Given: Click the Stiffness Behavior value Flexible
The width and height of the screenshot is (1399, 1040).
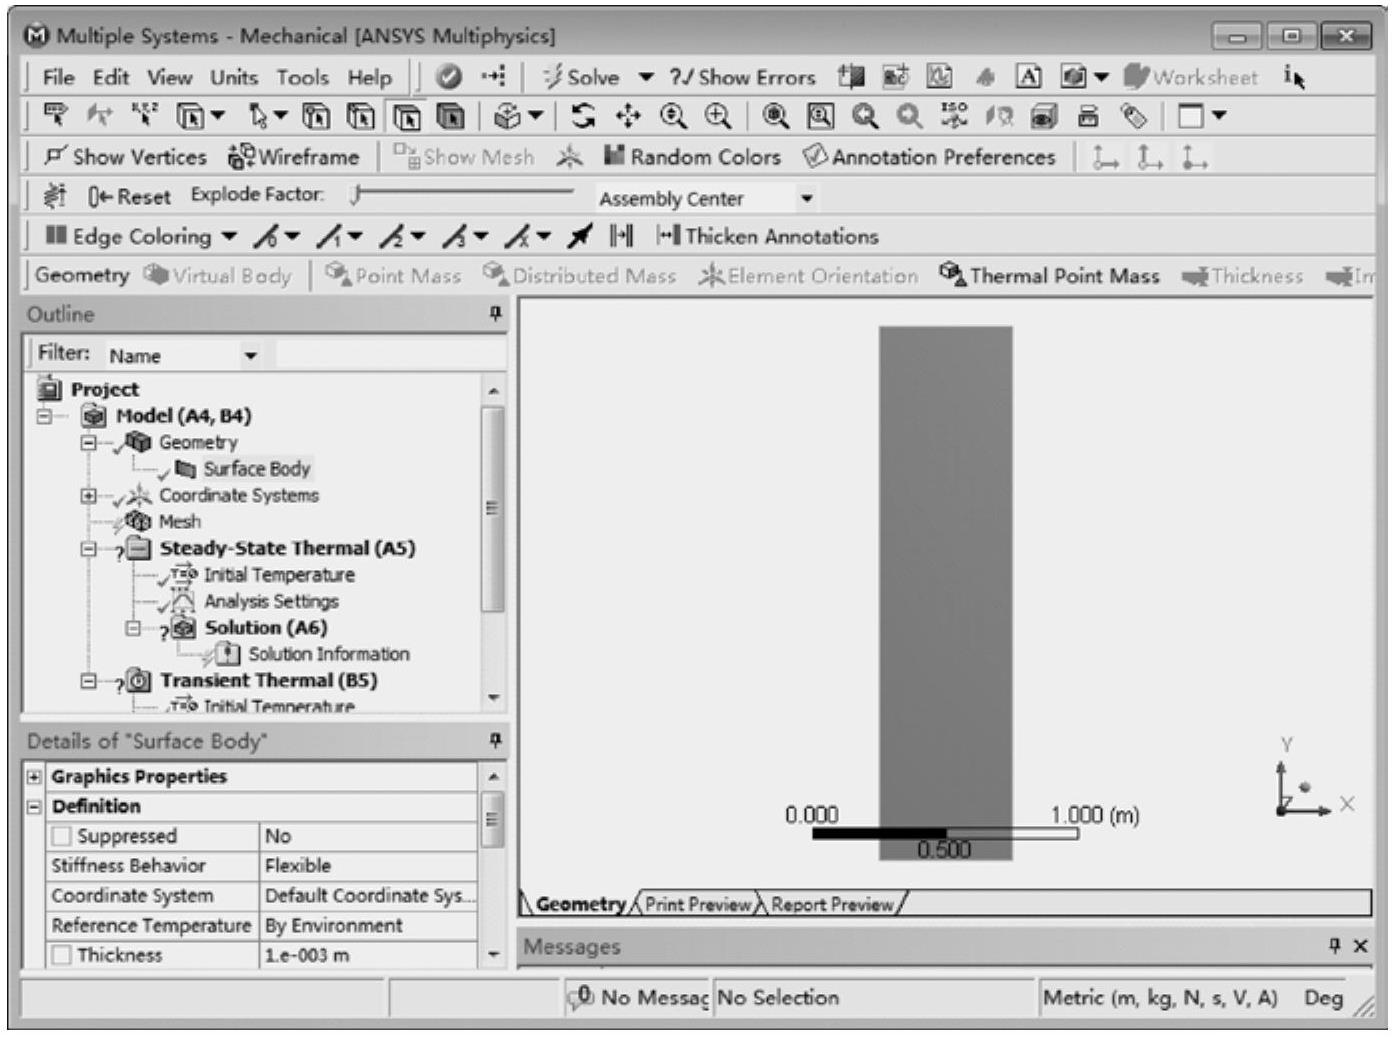Looking at the screenshot, I should pyautogui.click(x=368, y=866).
